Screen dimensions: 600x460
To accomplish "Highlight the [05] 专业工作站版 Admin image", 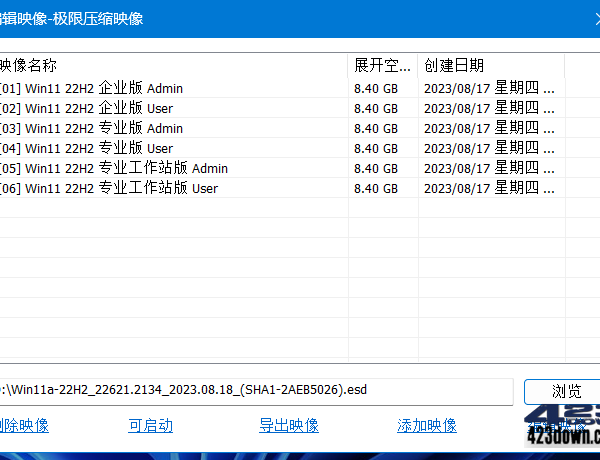I will [114, 168].
